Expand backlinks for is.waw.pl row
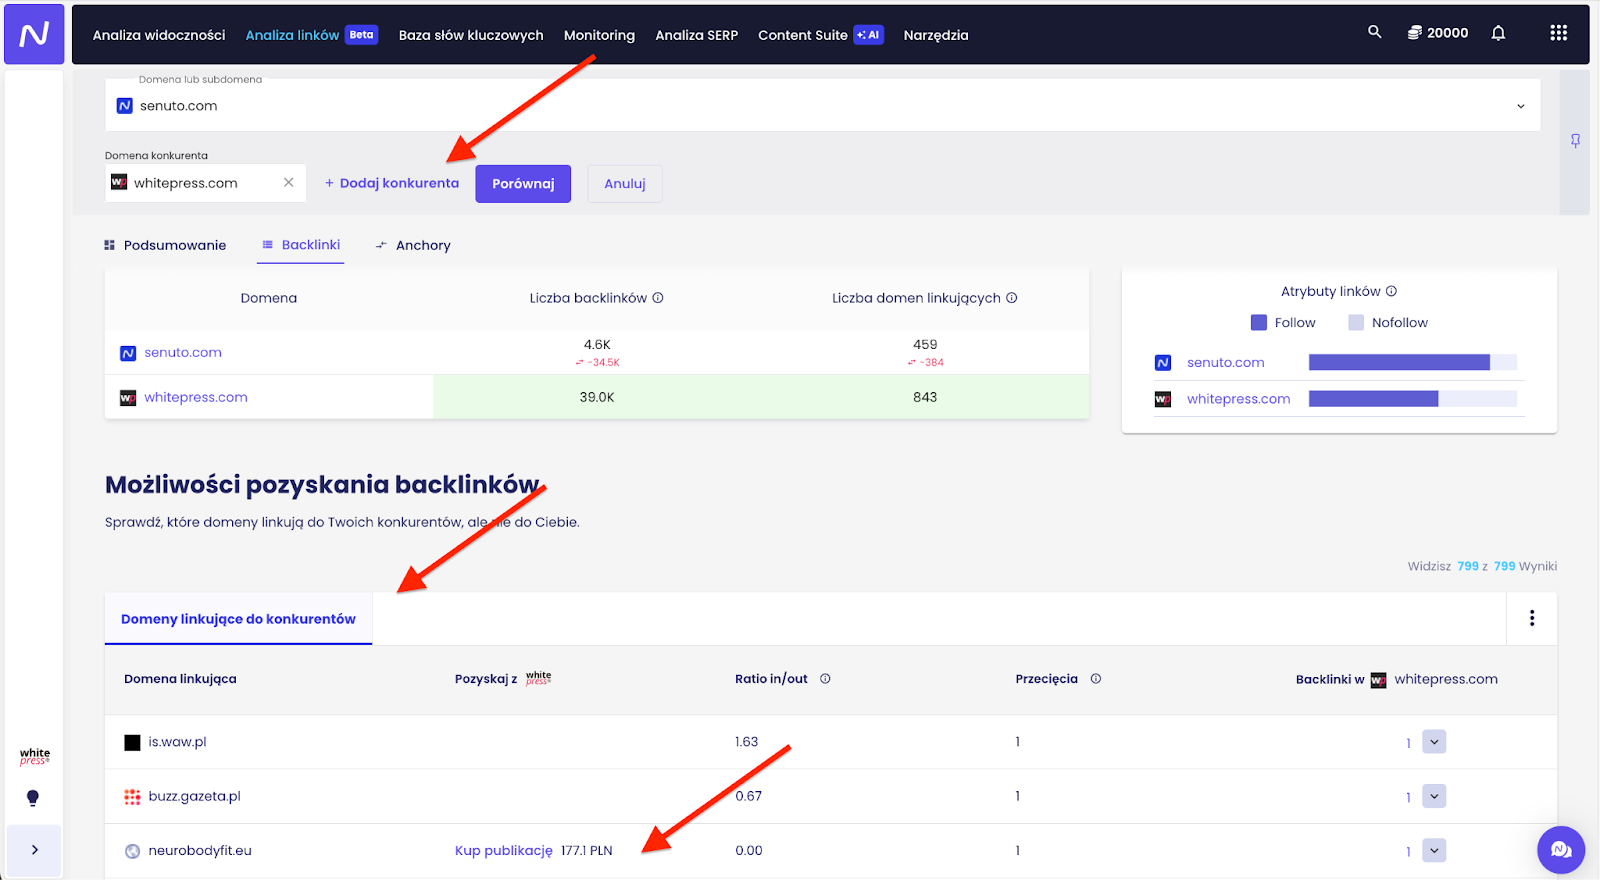 [1434, 742]
